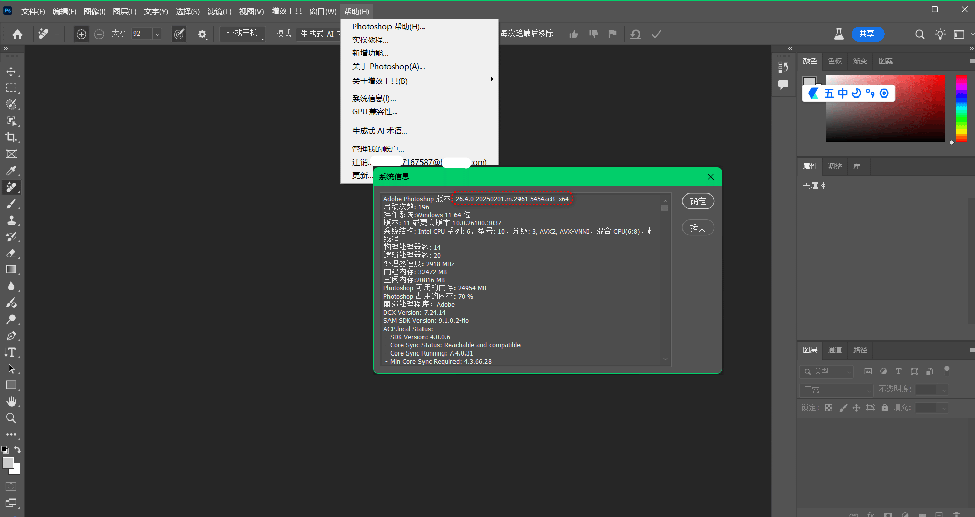
Task: Toggle filter for type layers (T icon)
Action: (899, 371)
